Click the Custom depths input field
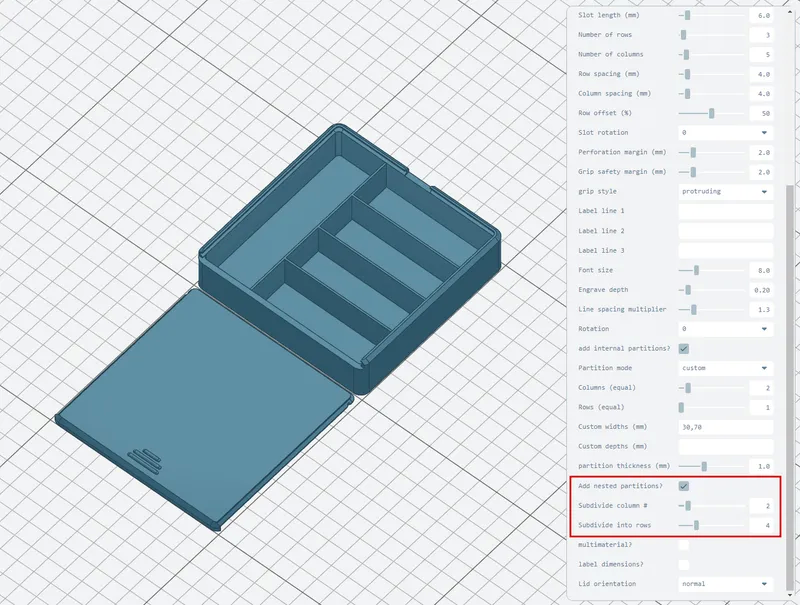This screenshot has height=605, width=800. 725,447
